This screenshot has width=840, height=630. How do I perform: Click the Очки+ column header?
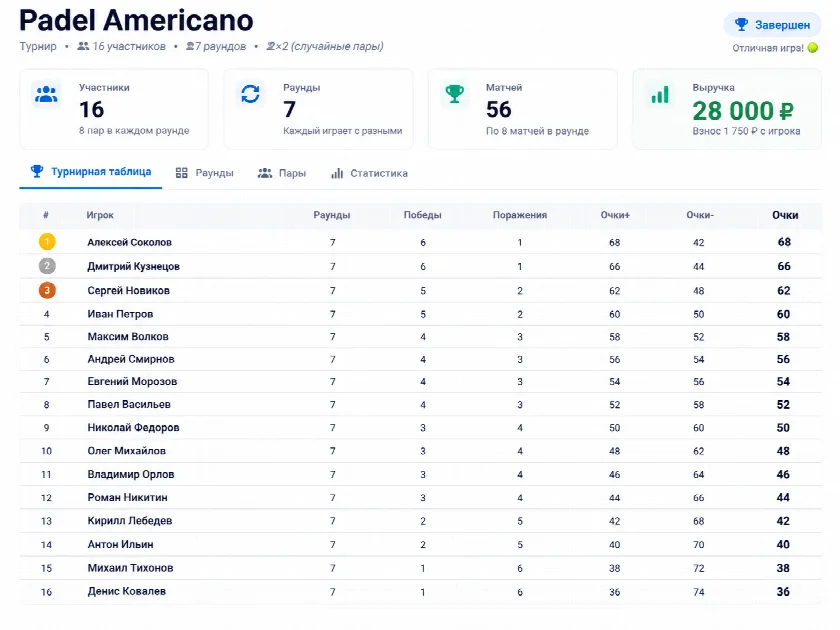point(615,215)
